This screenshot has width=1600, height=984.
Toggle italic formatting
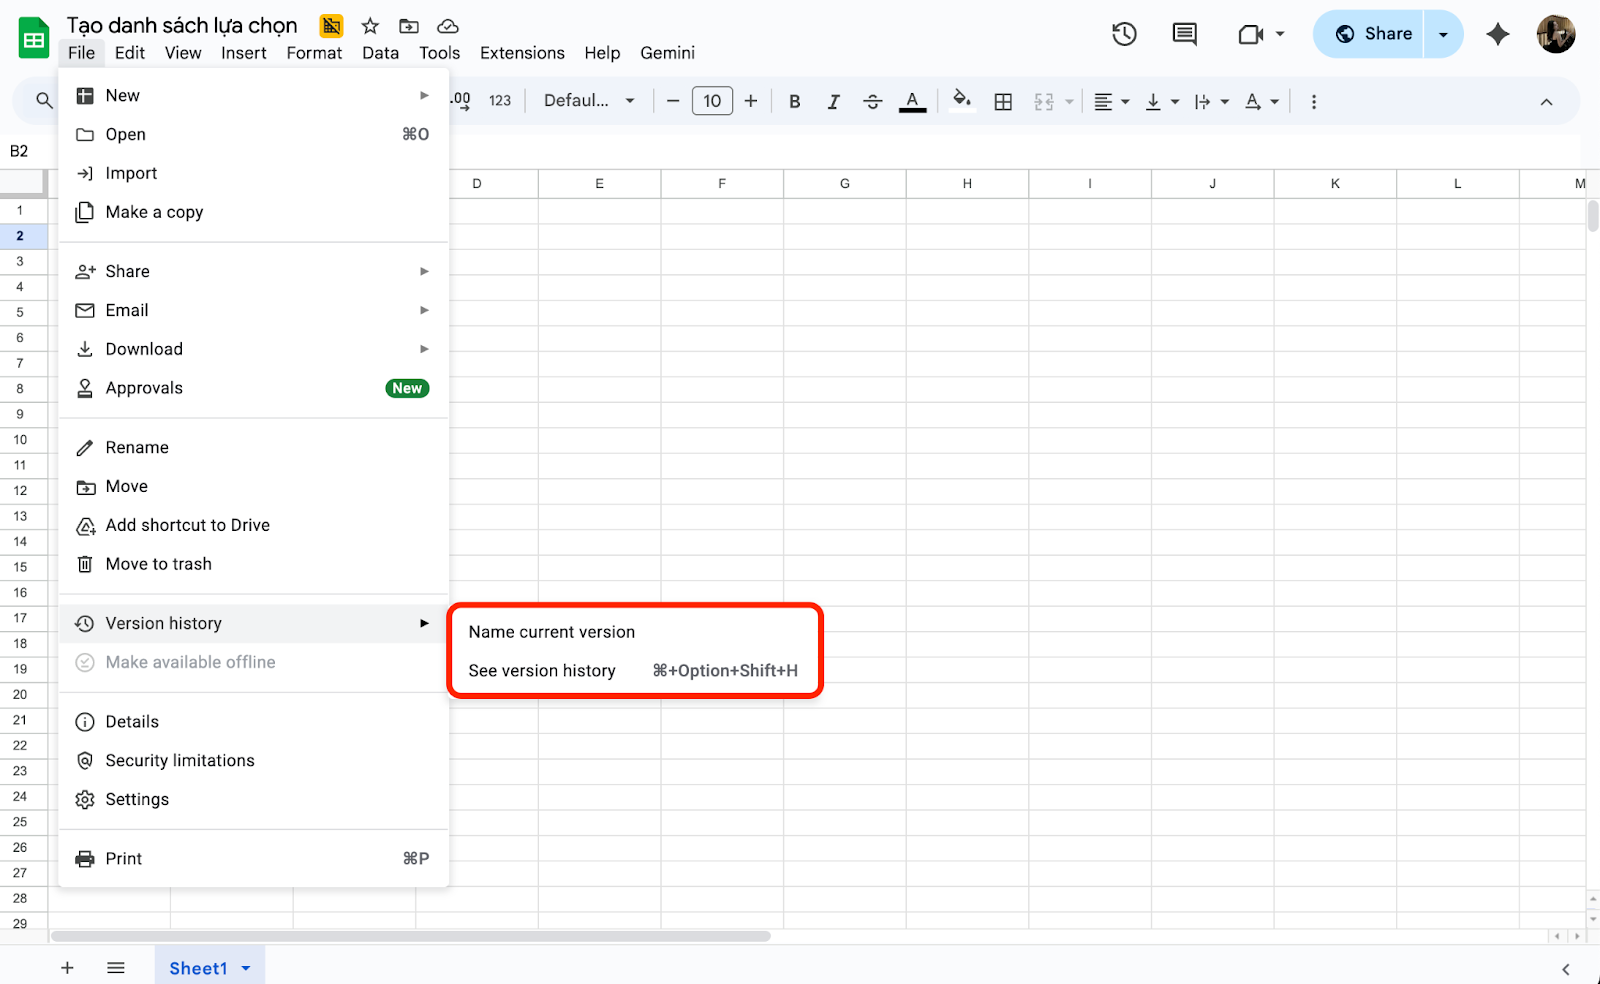(x=832, y=101)
